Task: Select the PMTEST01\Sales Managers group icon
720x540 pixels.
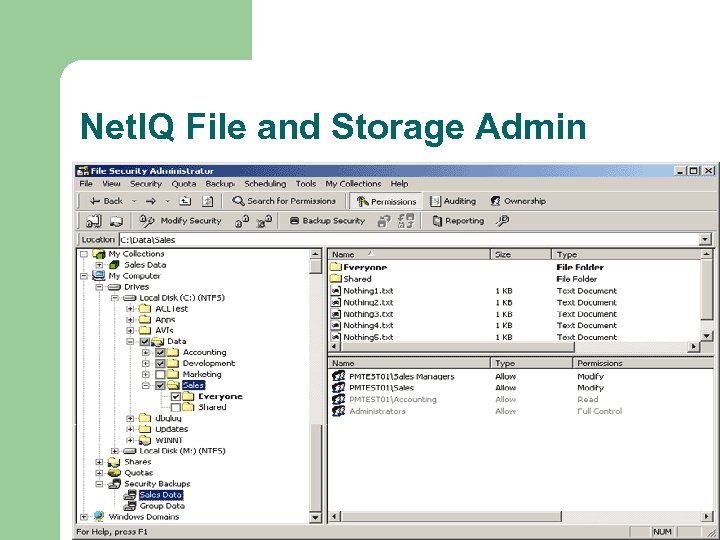Action: coord(338,376)
